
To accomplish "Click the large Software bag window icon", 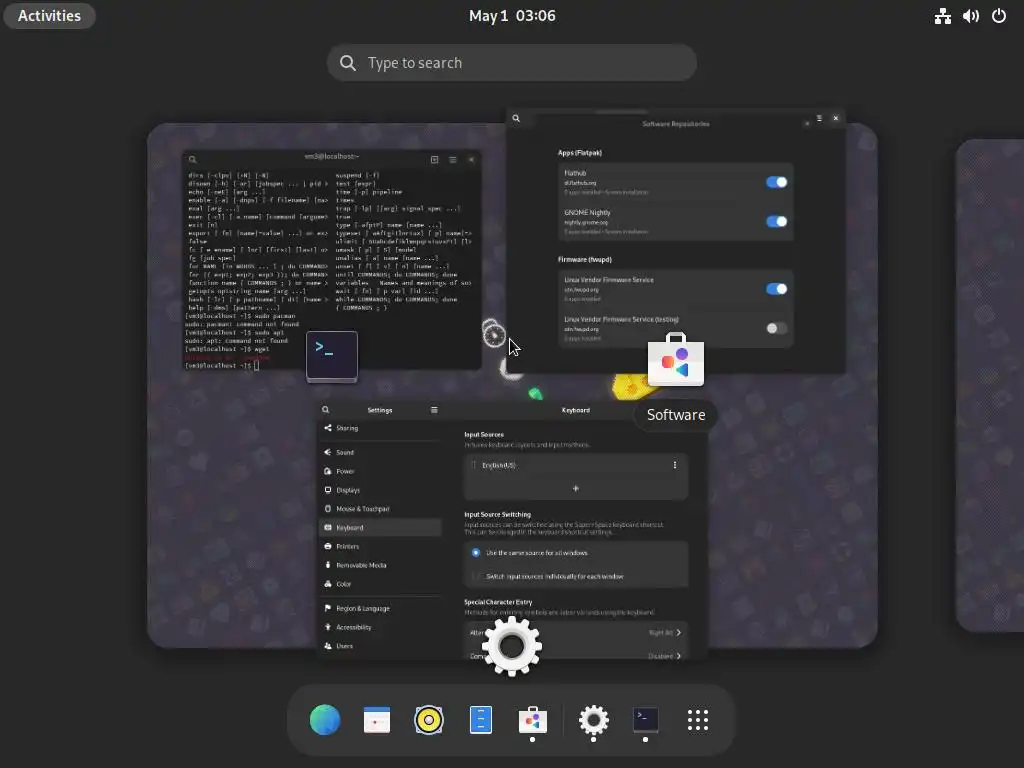I will tap(676, 359).
